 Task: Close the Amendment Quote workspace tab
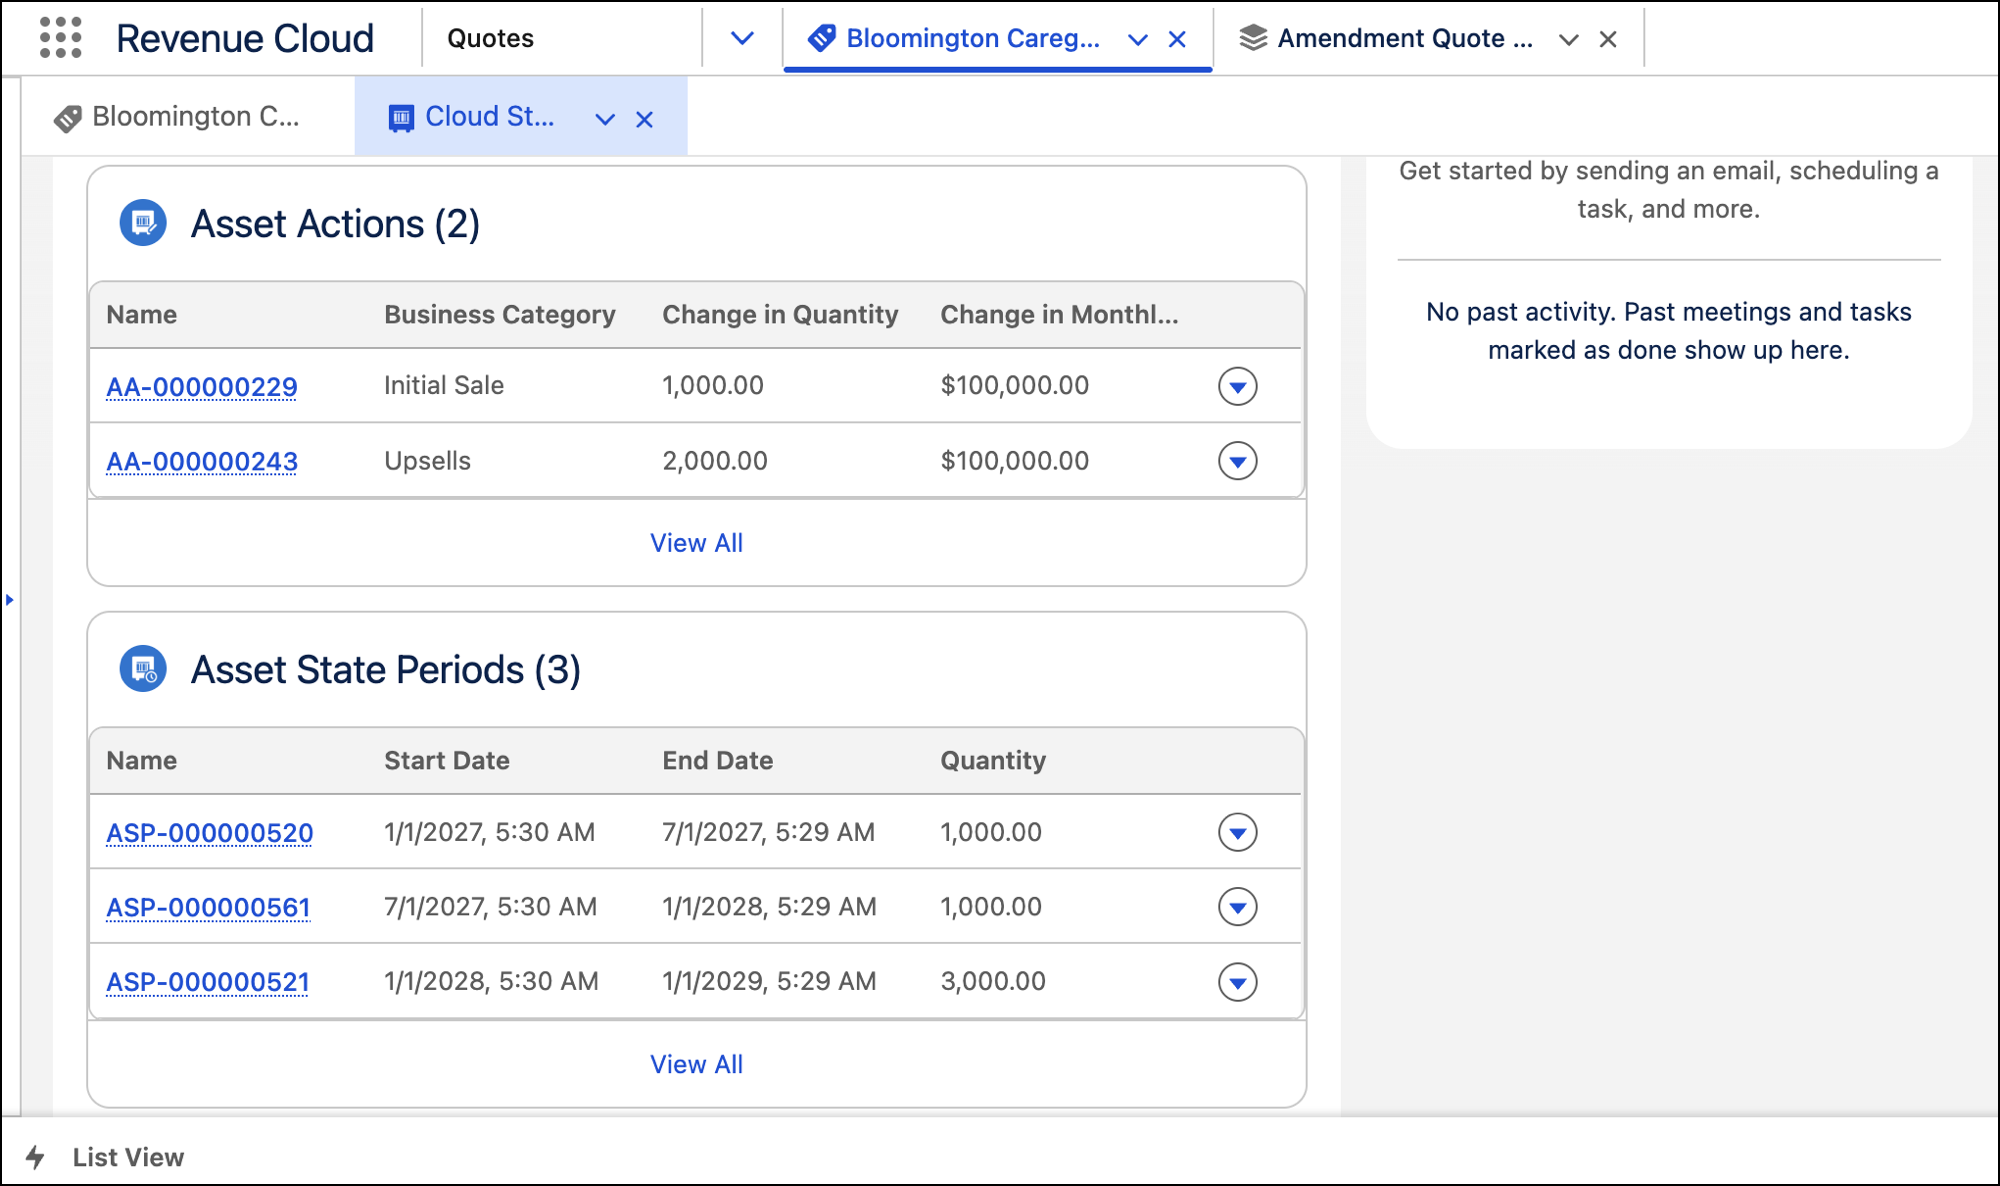[1608, 39]
